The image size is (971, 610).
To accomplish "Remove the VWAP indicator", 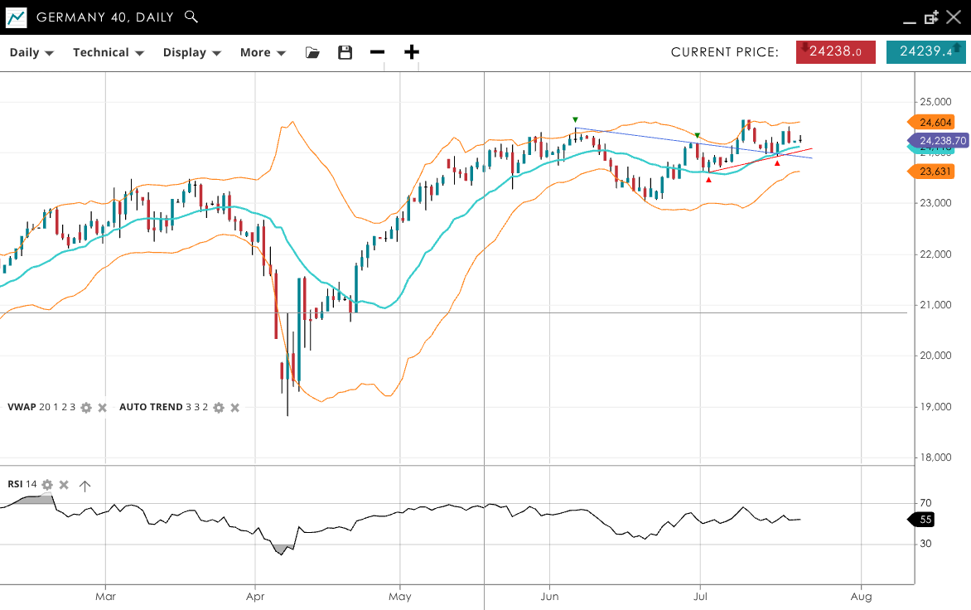I will (102, 408).
